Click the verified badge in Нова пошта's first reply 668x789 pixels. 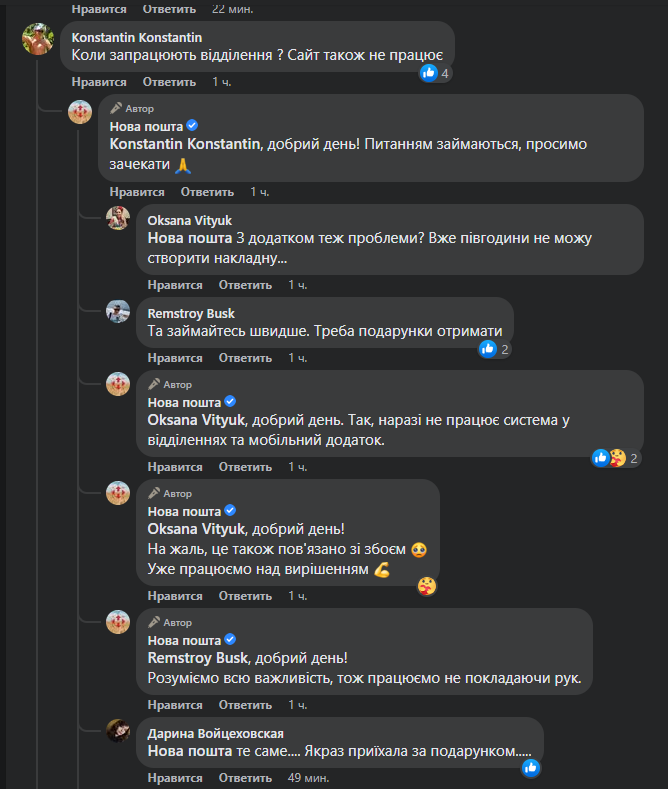[x=193, y=126]
